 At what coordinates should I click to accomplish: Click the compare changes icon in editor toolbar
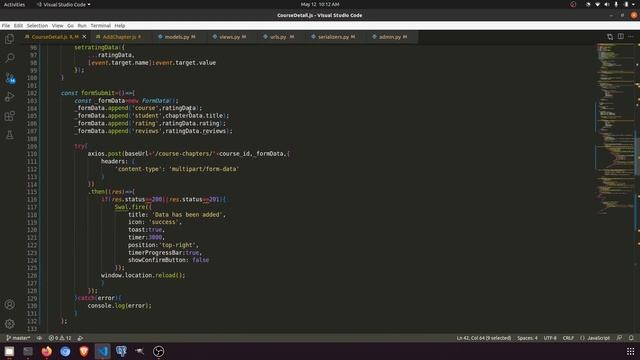coord(610,36)
